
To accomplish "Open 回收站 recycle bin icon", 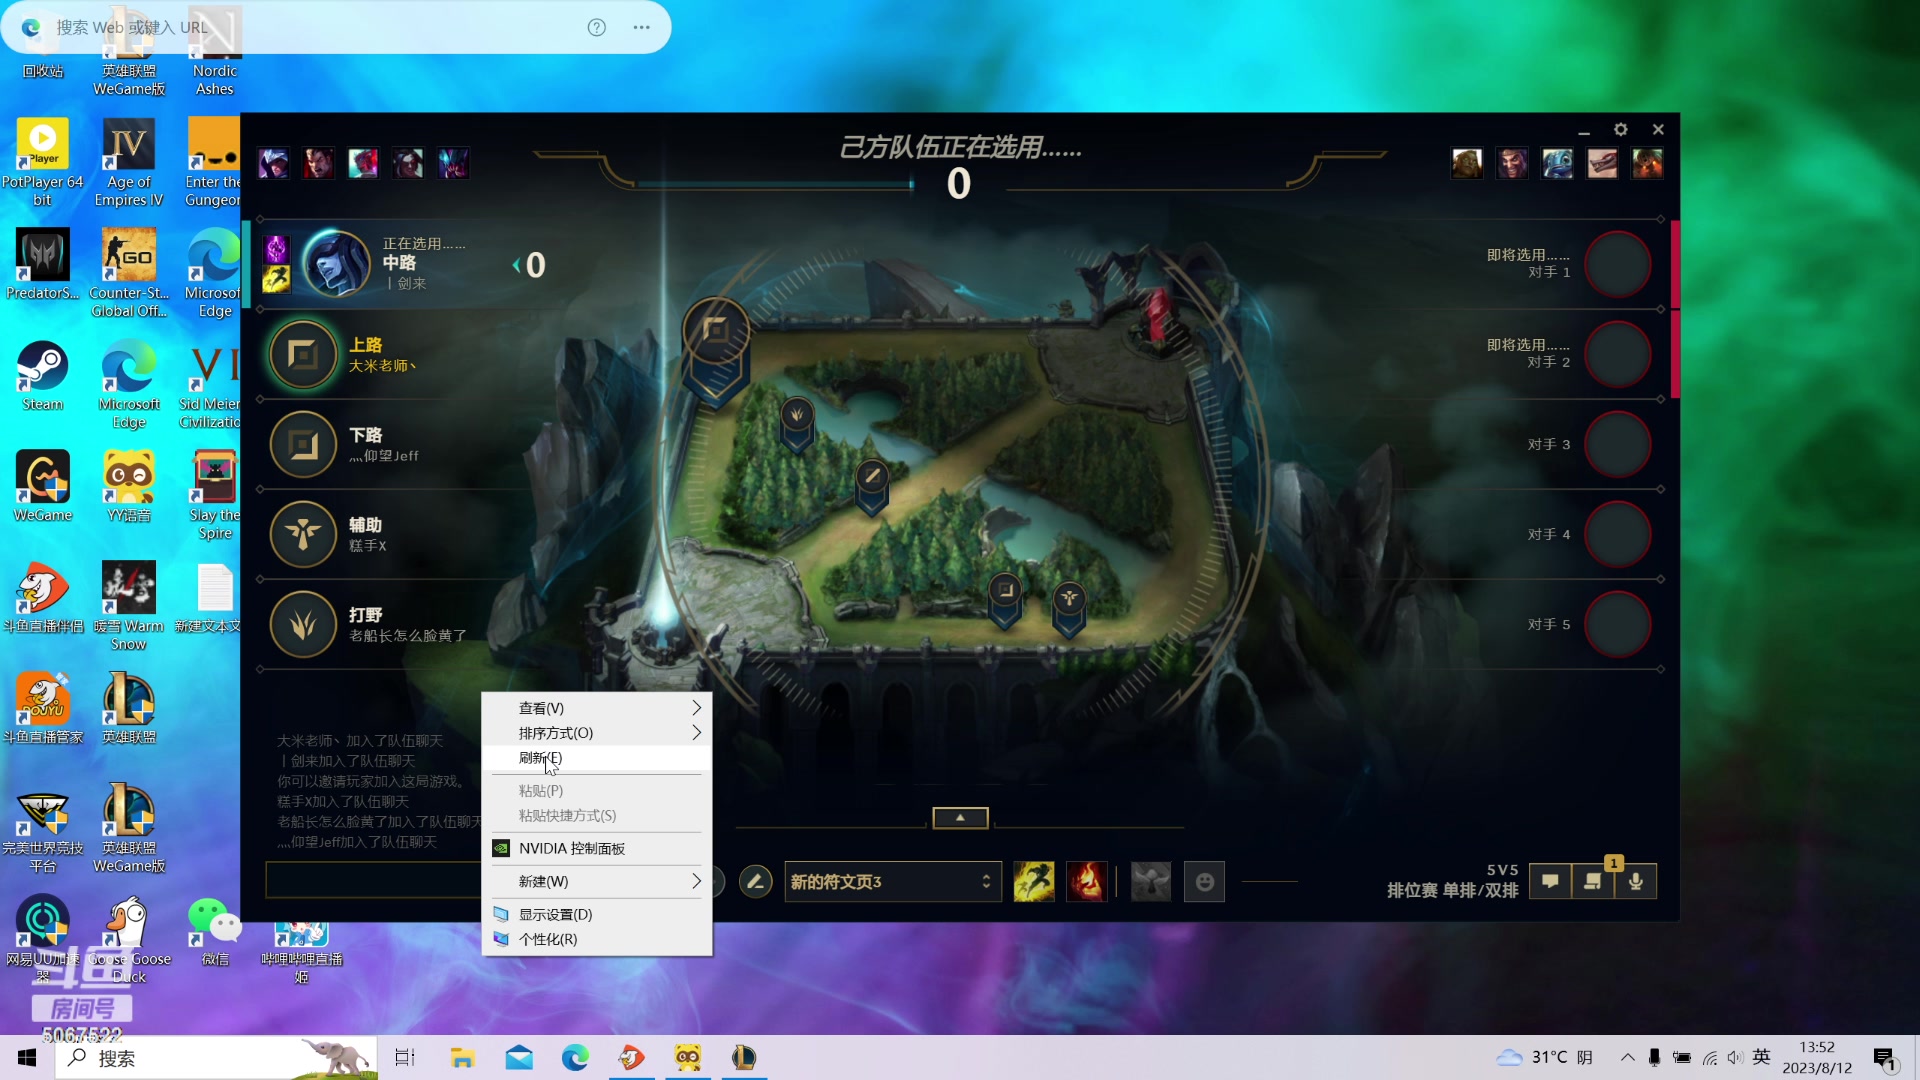I will click(x=43, y=45).
